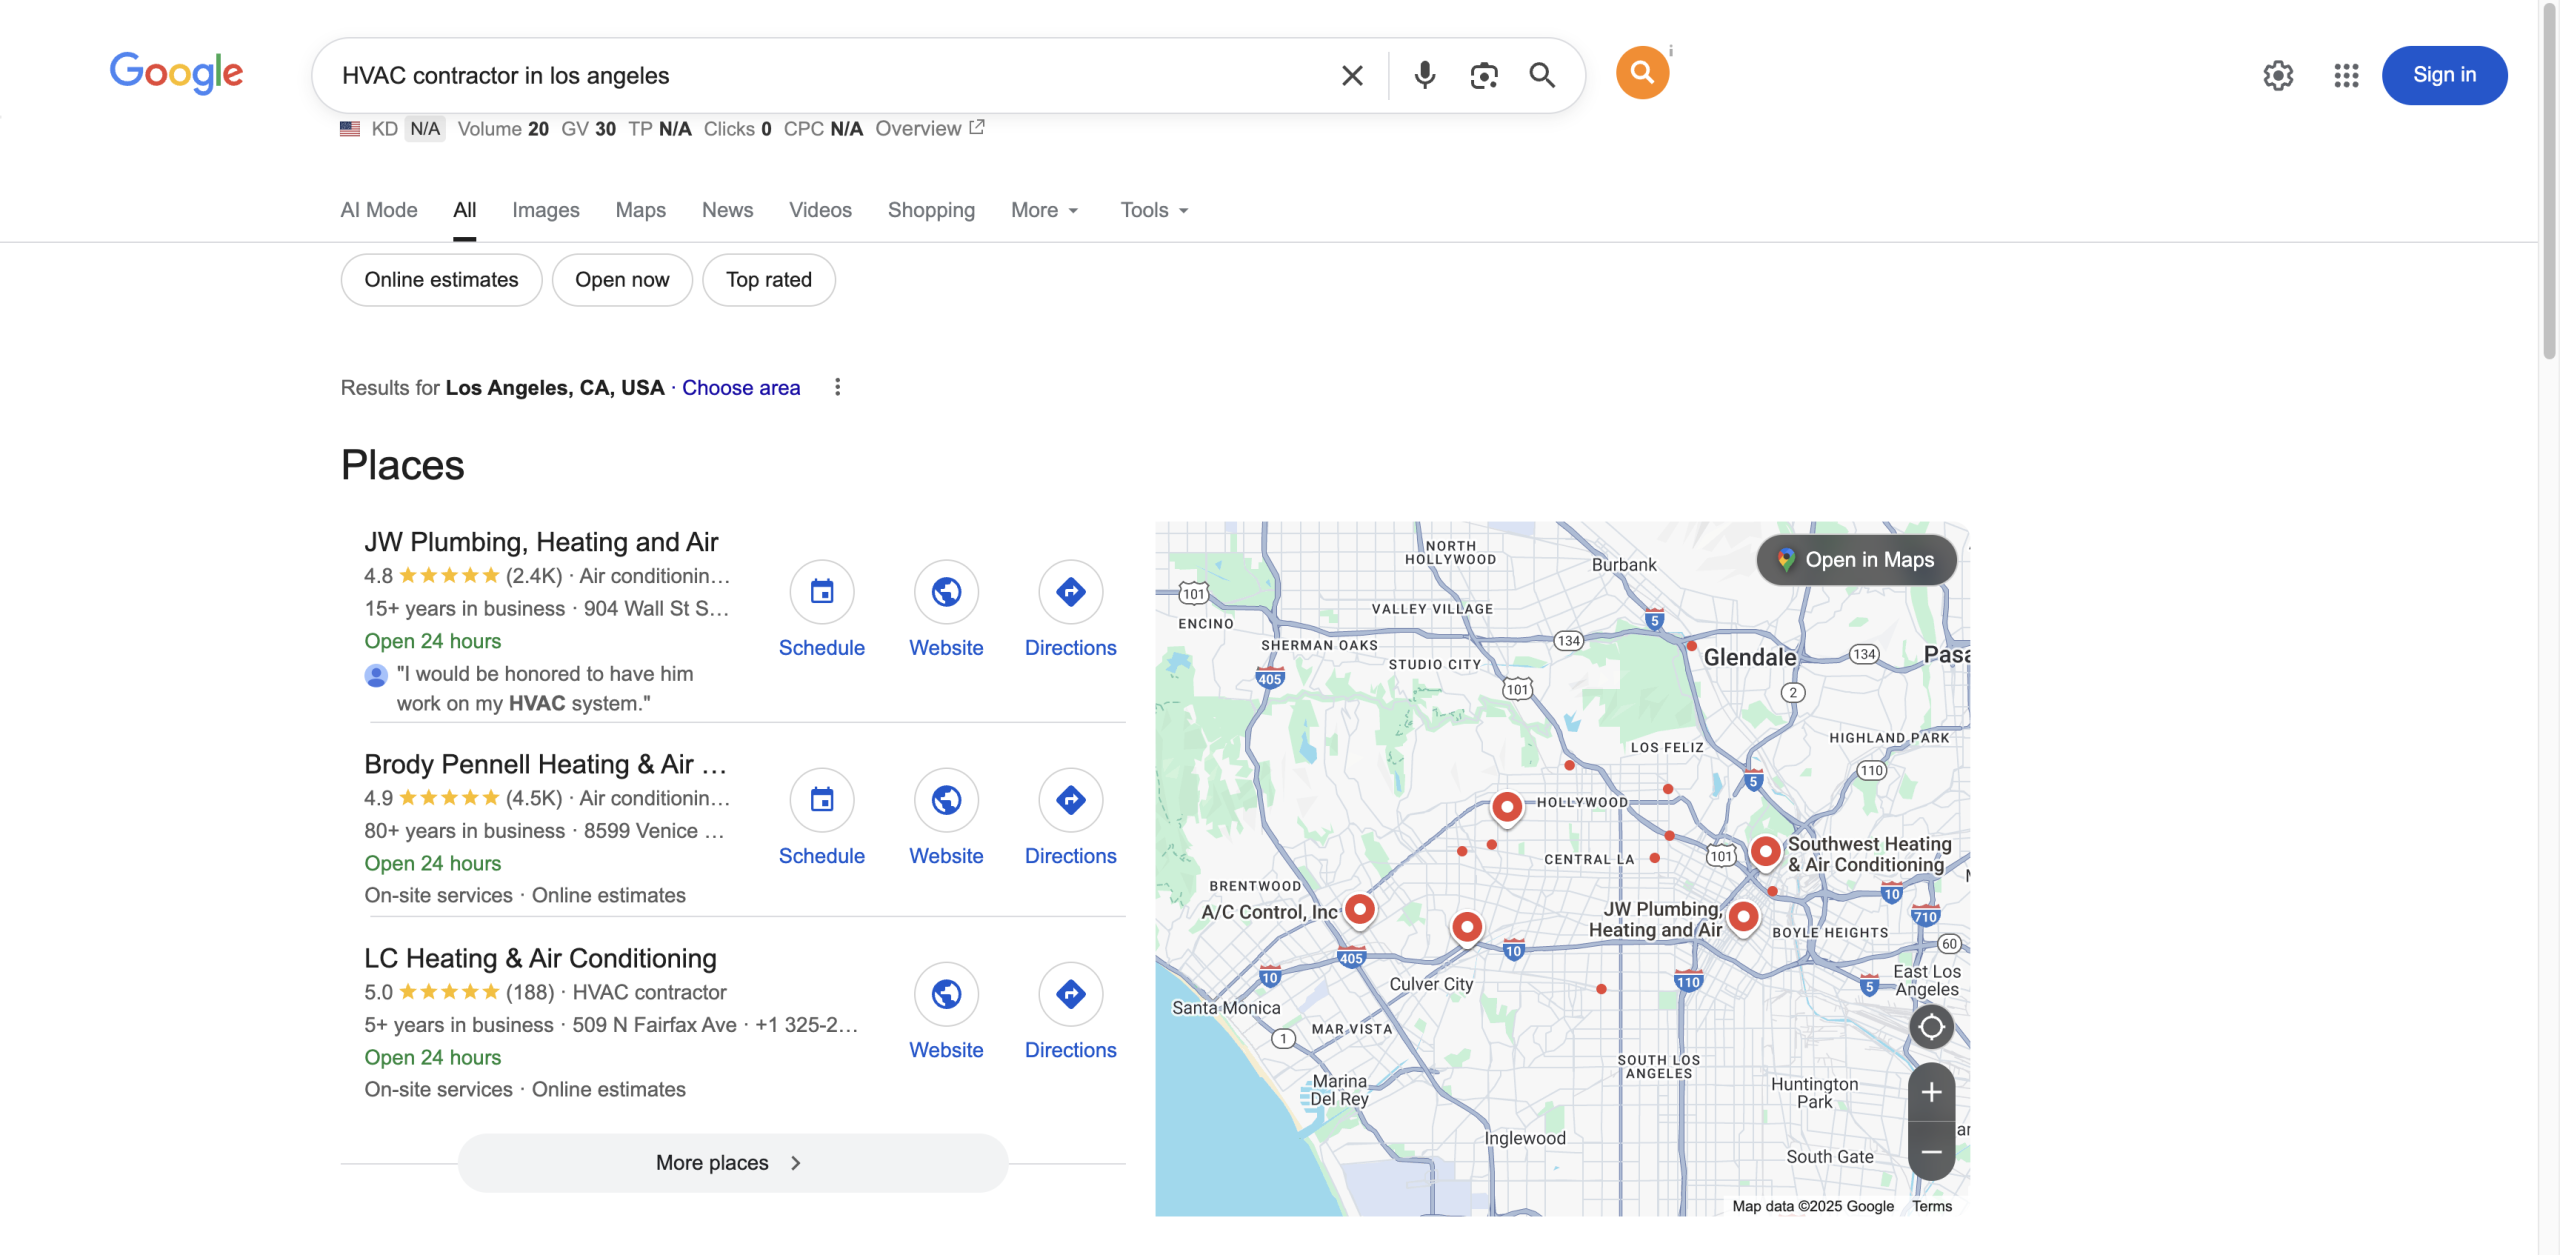
Task: Open Google apps grid icon
Action: pos(2346,75)
